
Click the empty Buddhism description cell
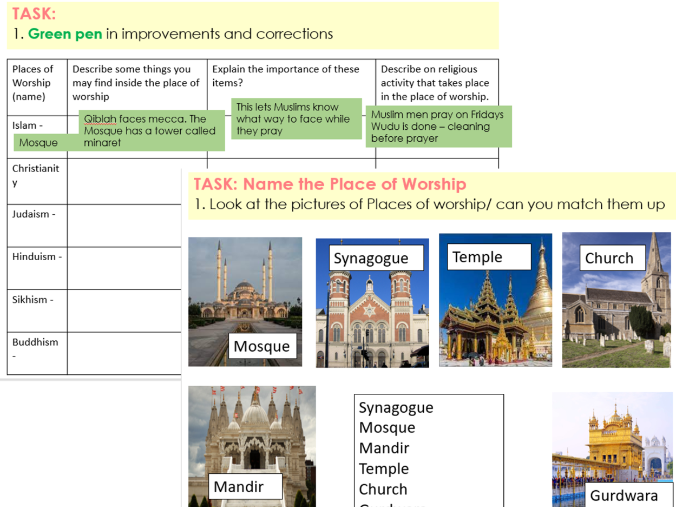pos(124,353)
